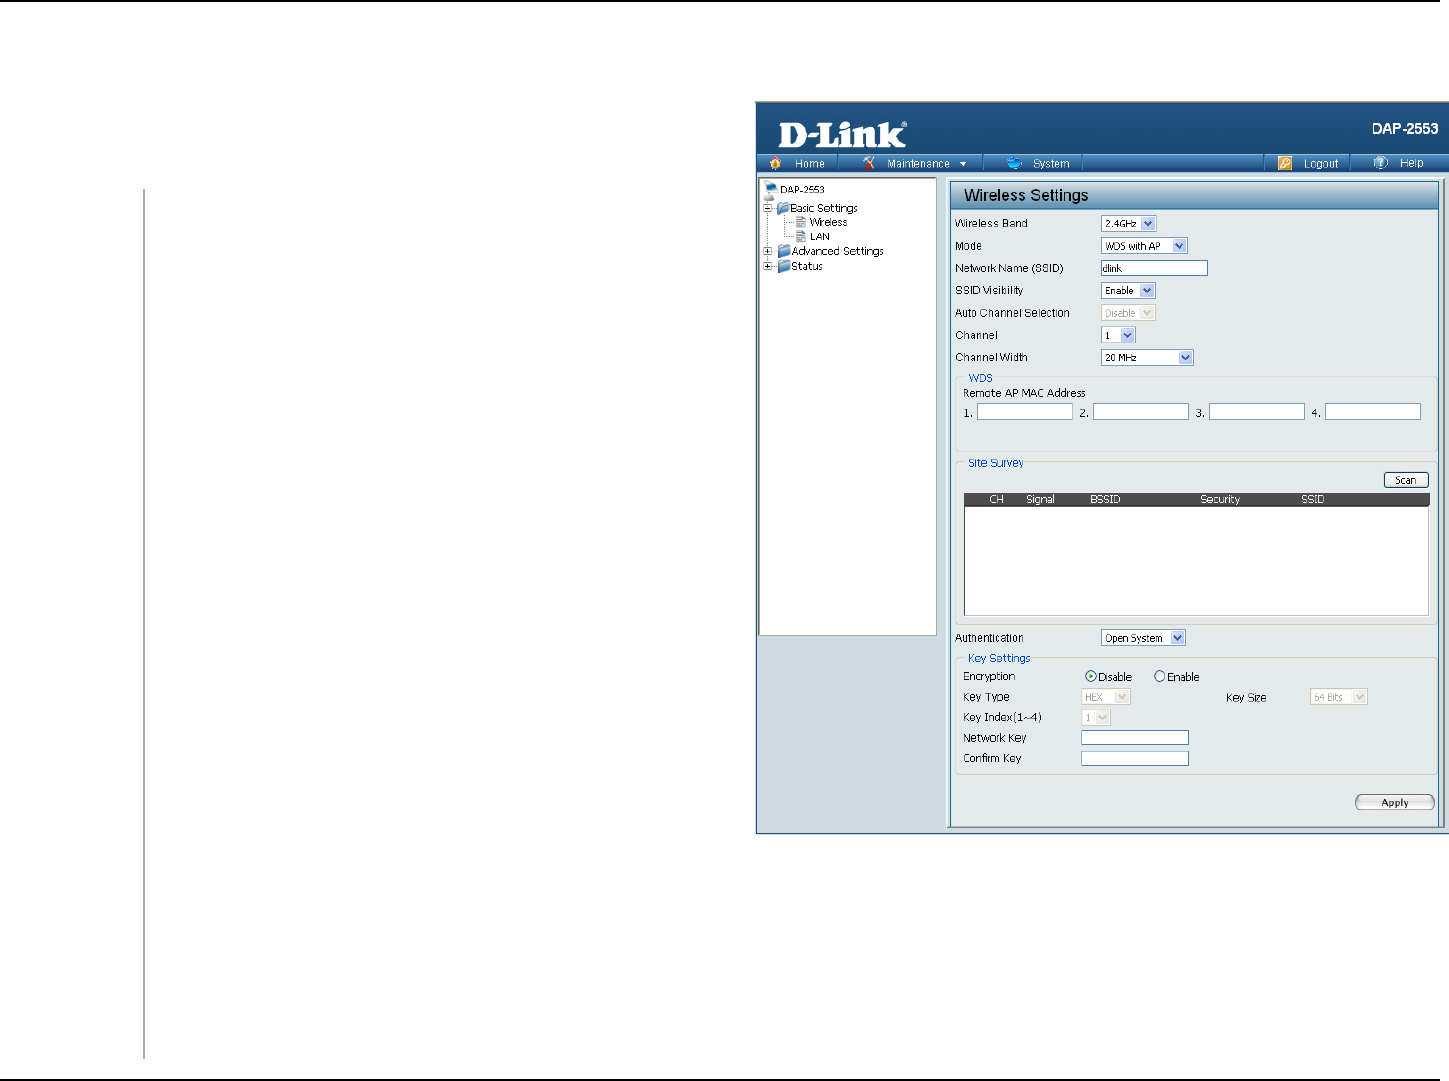Click the Wireless Settings page title
The image size is (1449, 1081).
tap(1026, 195)
